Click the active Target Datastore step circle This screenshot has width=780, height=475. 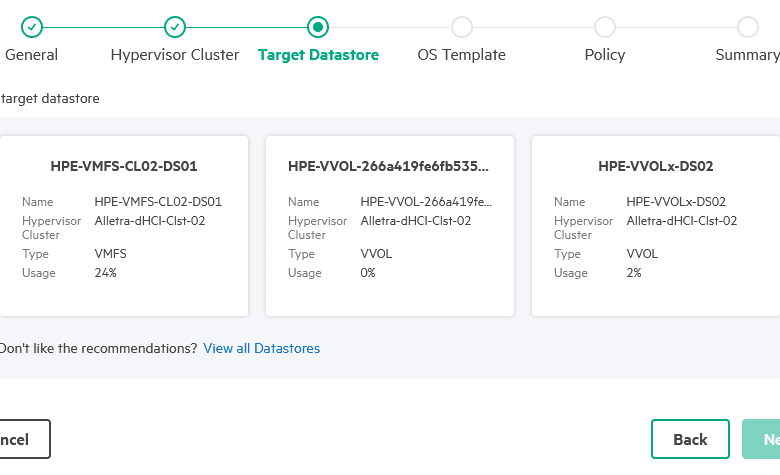tap(318, 27)
